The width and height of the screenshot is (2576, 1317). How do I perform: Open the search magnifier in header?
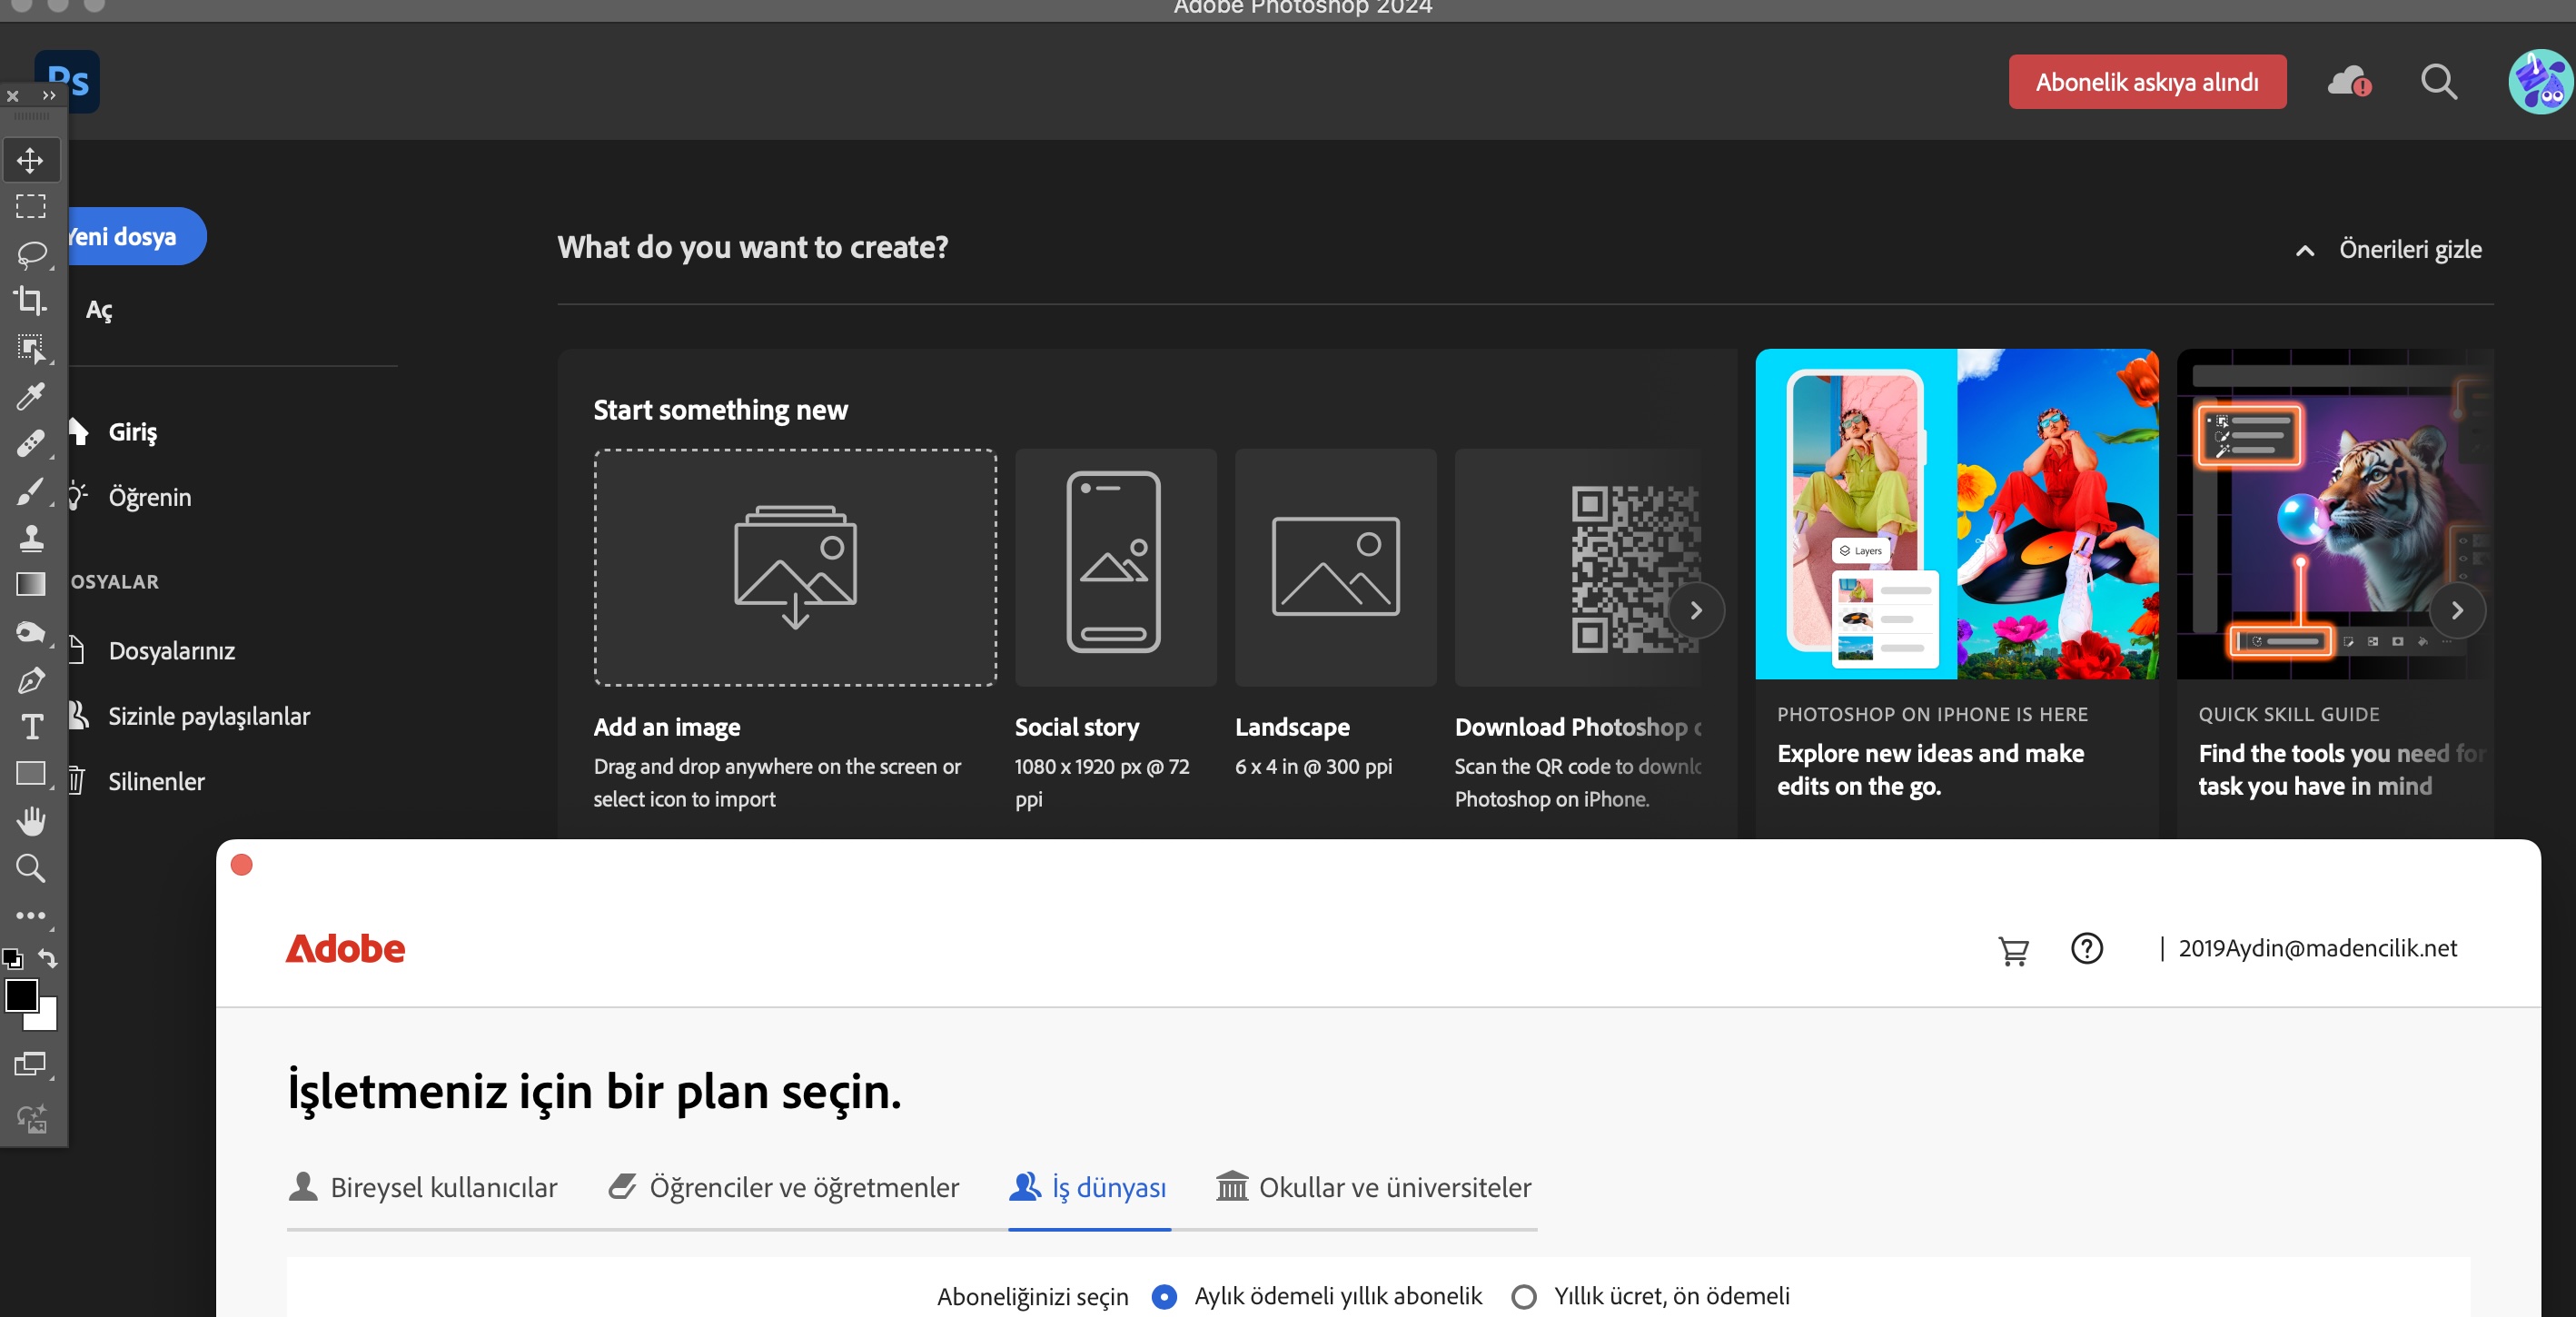(x=2439, y=82)
